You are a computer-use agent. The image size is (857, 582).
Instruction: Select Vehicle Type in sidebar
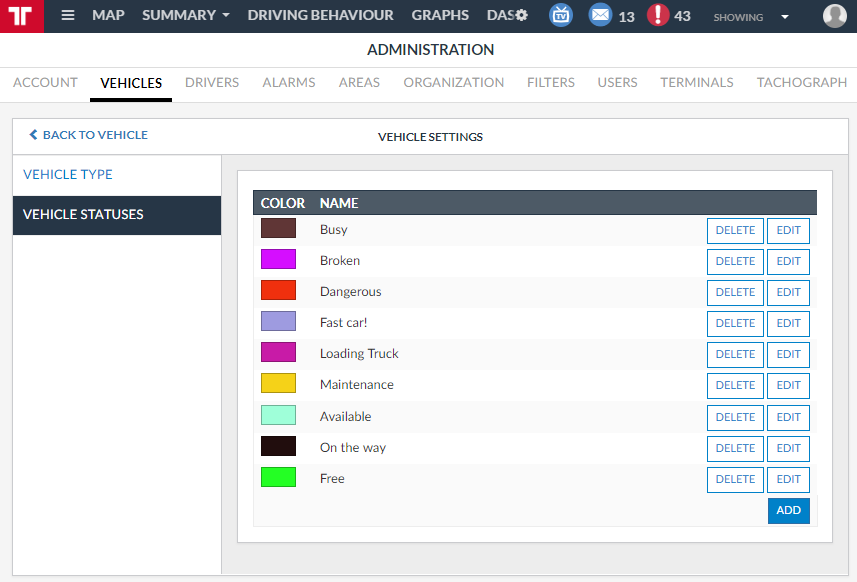pos(68,175)
